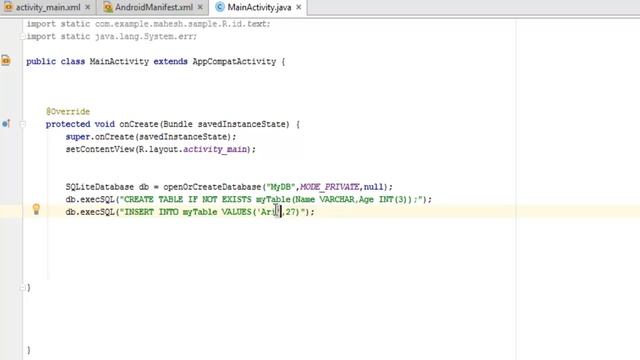The width and height of the screenshot is (640, 360).
Task: Close the MainActivity.java tab
Action: tap(298, 7)
